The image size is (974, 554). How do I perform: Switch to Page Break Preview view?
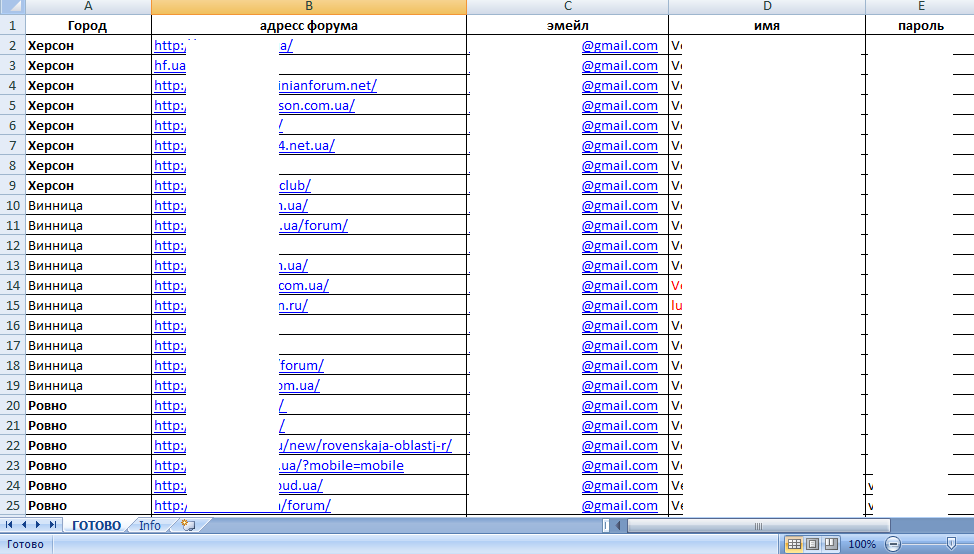click(831, 544)
